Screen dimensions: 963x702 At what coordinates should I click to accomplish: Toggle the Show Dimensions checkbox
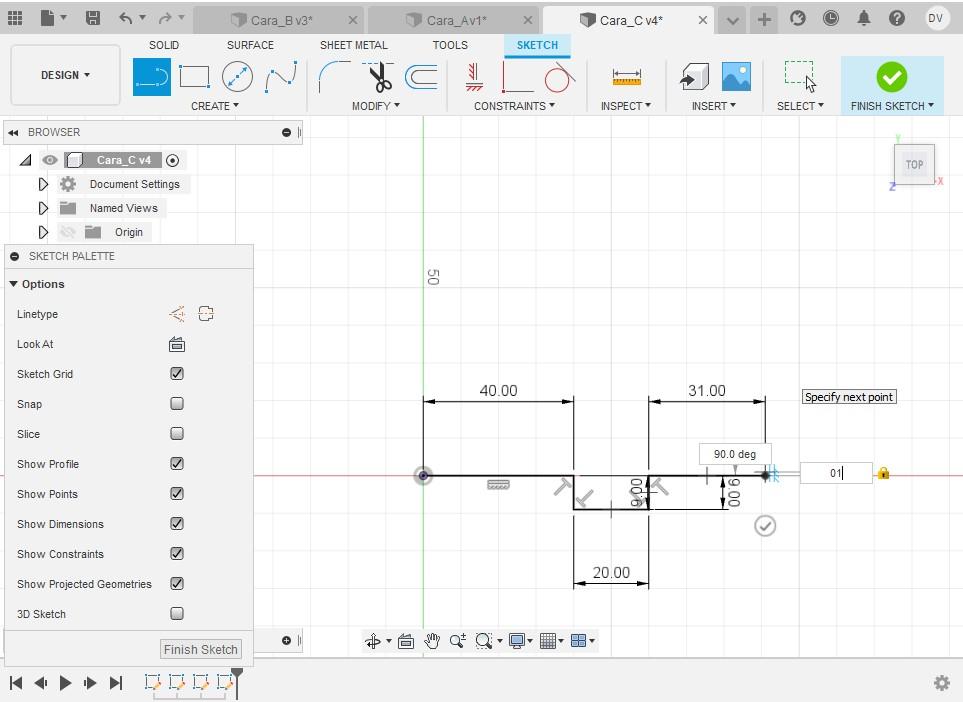point(177,523)
